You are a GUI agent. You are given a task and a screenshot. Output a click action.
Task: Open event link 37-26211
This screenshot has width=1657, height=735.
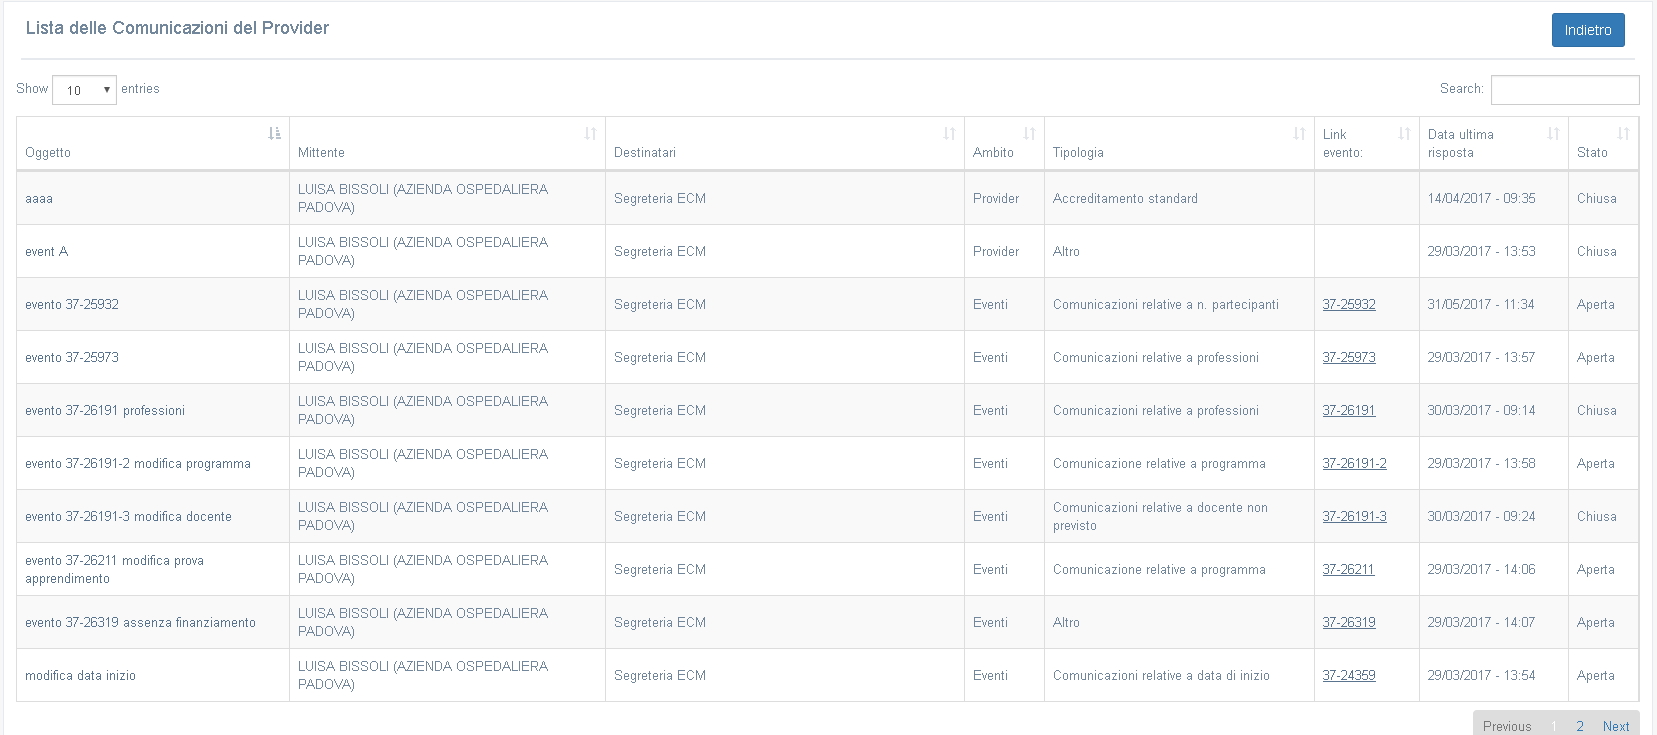pos(1348,570)
